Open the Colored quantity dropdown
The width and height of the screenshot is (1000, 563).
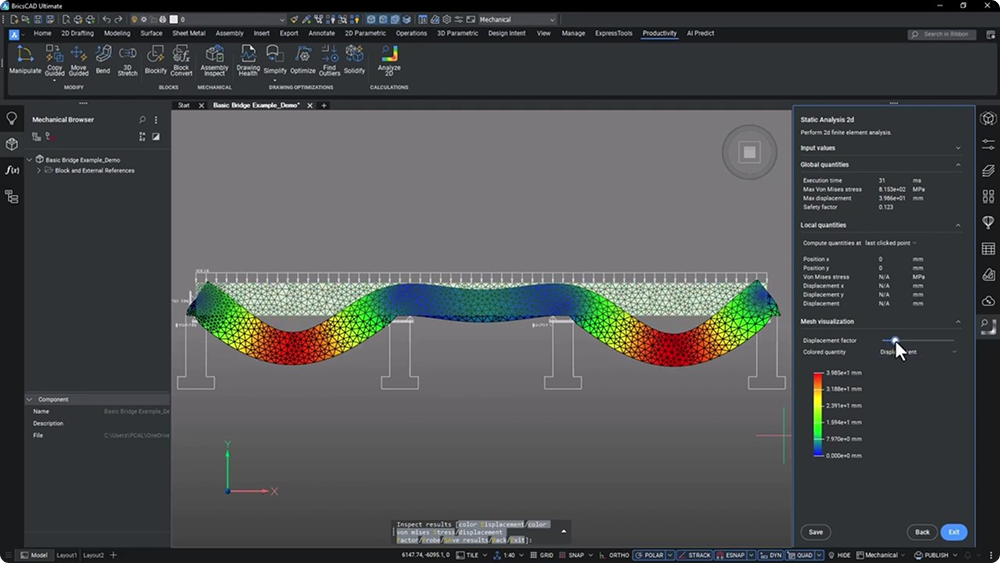(x=918, y=352)
